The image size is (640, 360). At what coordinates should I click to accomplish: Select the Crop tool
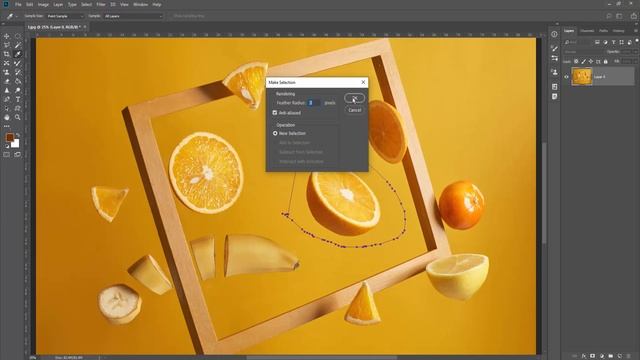click(7, 54)
